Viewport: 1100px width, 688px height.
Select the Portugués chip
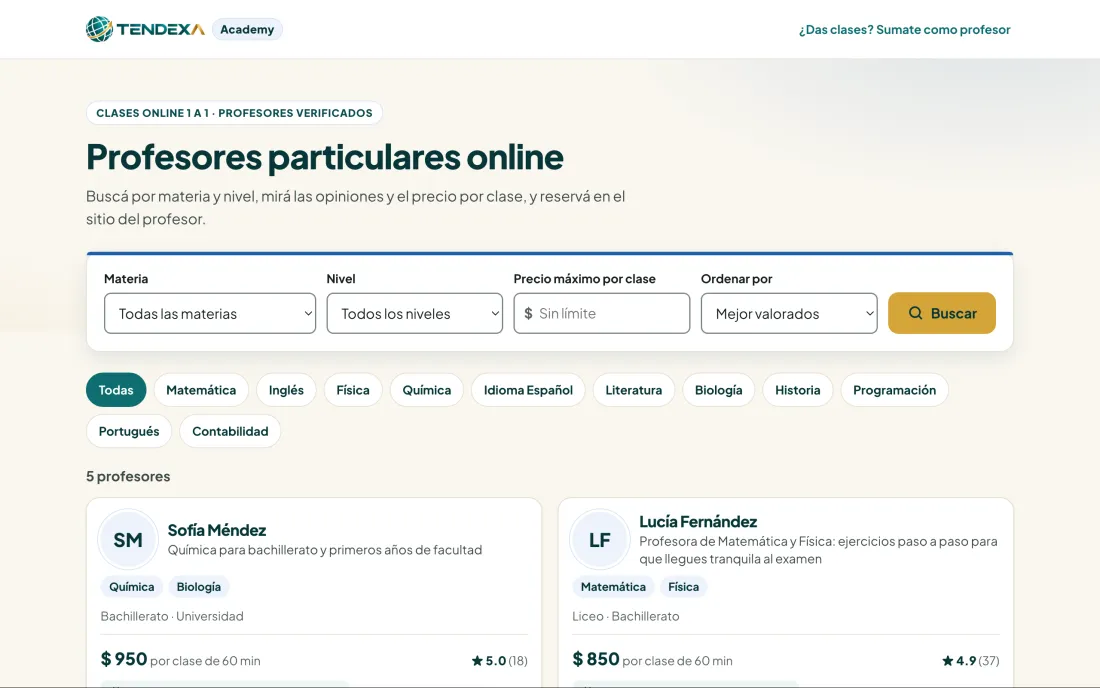point(129,431)
